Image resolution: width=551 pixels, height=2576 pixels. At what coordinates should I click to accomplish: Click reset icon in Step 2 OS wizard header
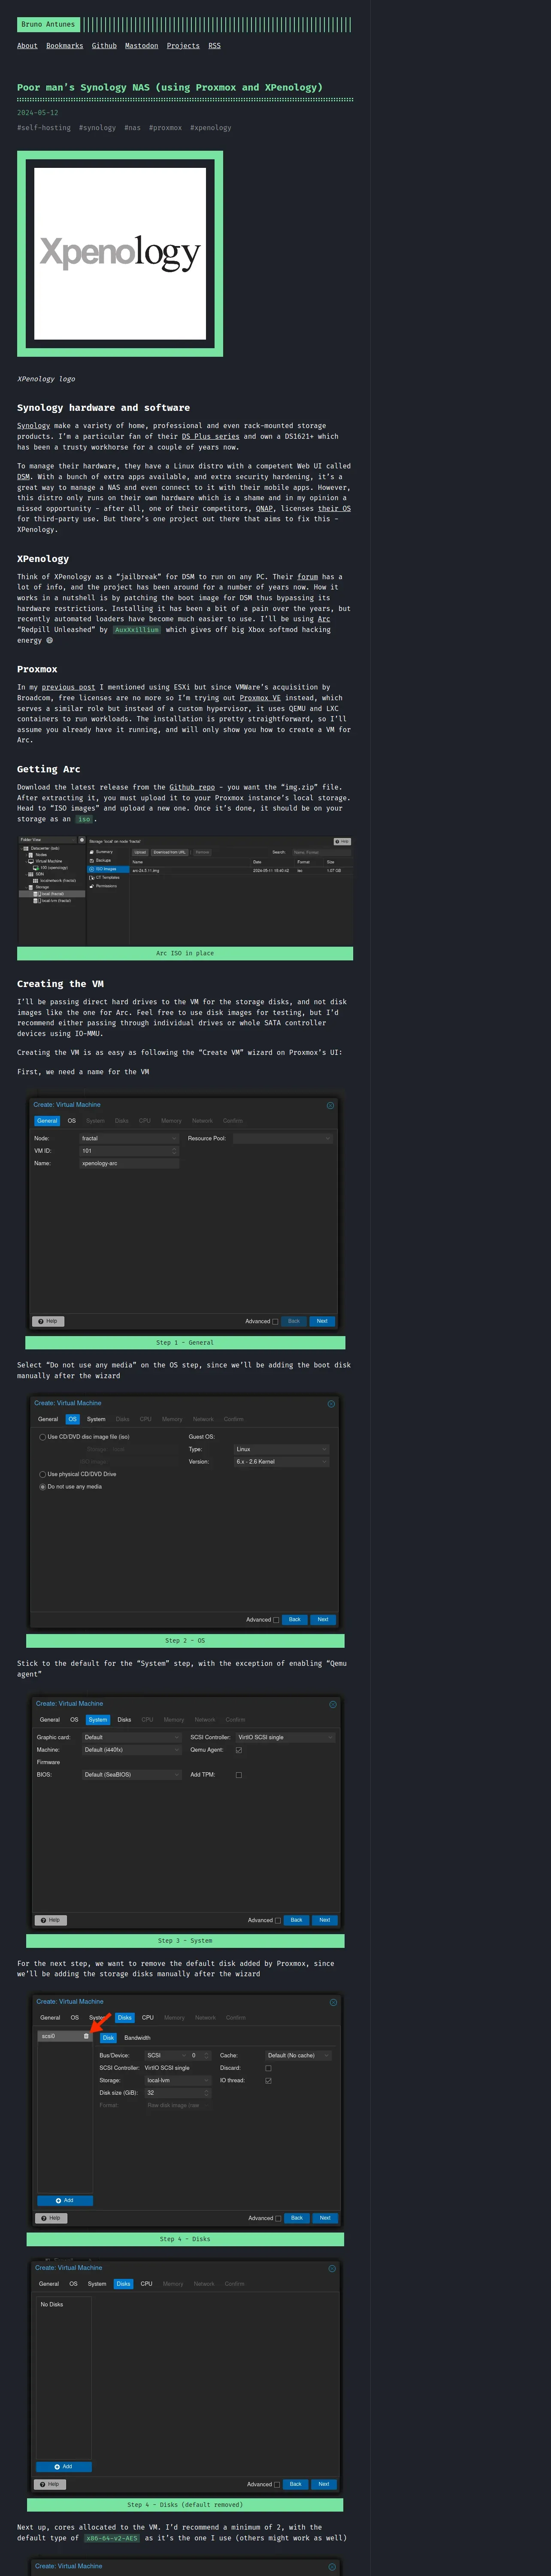(331, 1403)
